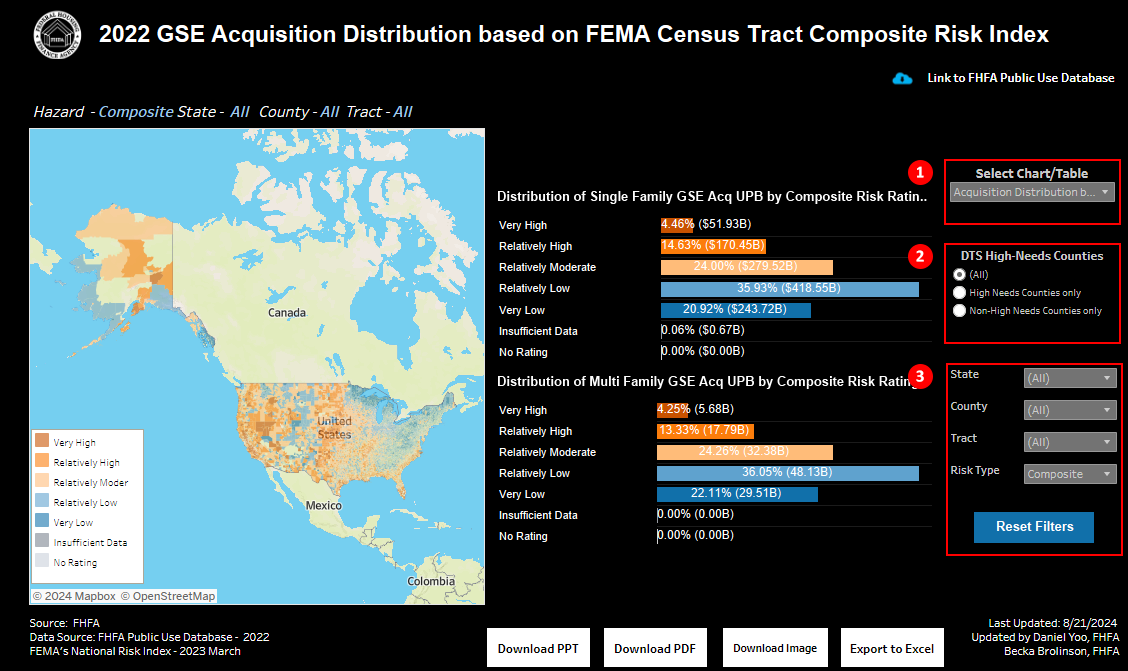Screen dimensions: 1128x671
Task: Click the Multi Family distribution chart title
Action: (x=707, y=381)
